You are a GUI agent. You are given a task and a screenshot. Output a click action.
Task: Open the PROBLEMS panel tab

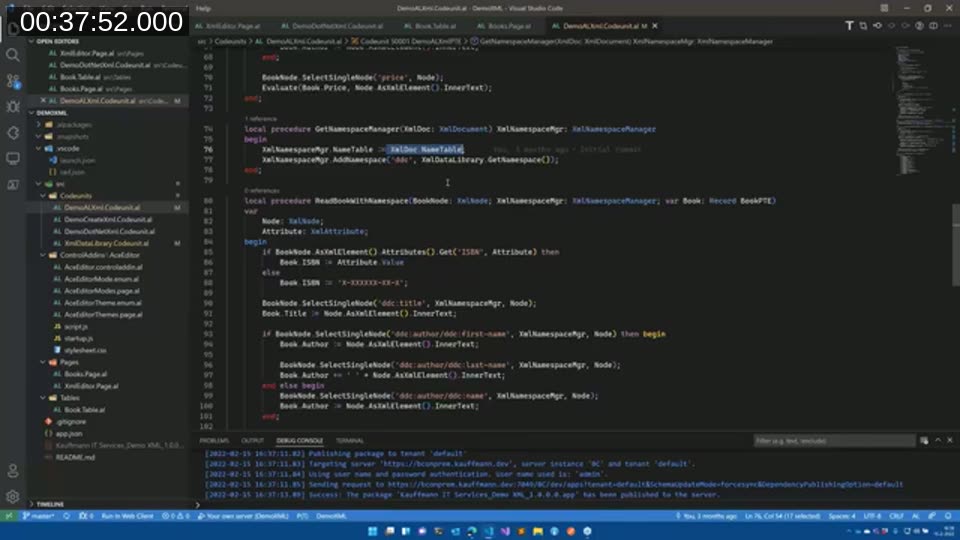point(214,441)
